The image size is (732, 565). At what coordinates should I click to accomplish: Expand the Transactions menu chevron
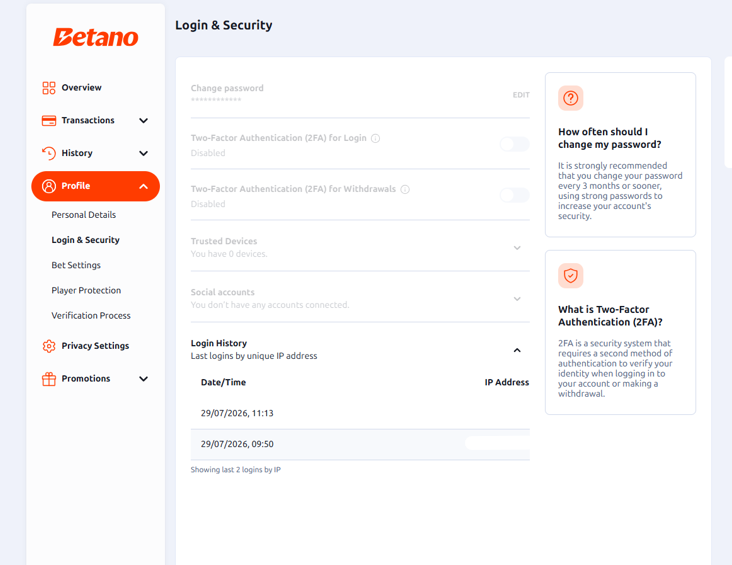tap(144, 120)
